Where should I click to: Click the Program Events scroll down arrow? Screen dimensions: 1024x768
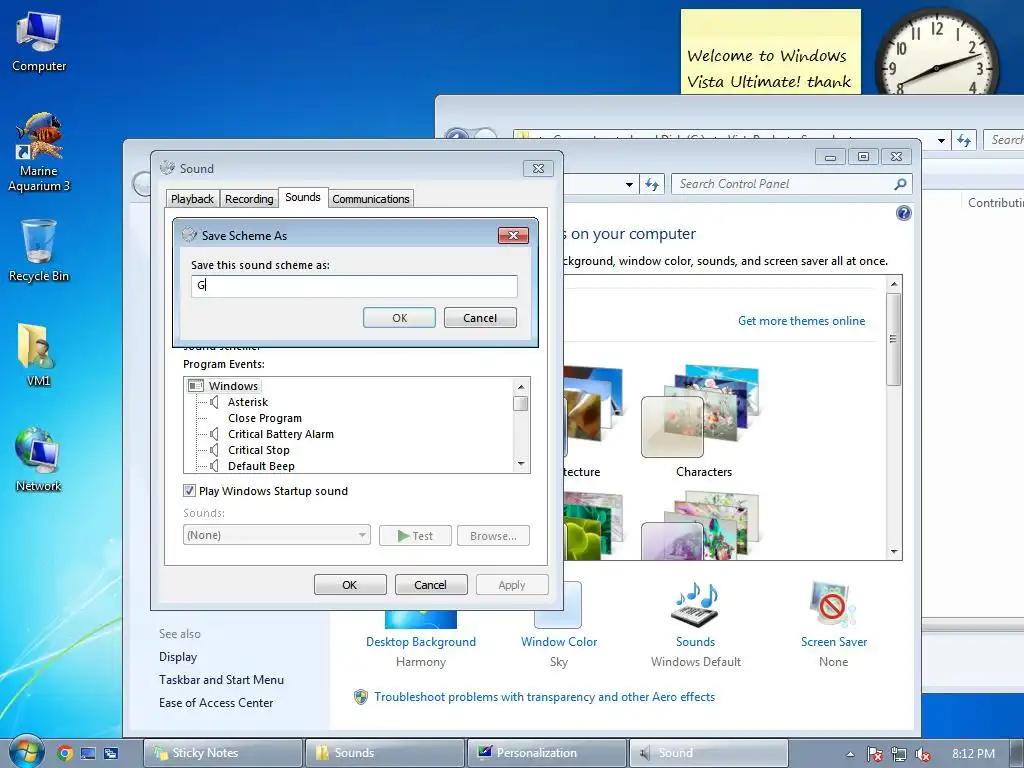pyautogui.click(x=521, y=464)
